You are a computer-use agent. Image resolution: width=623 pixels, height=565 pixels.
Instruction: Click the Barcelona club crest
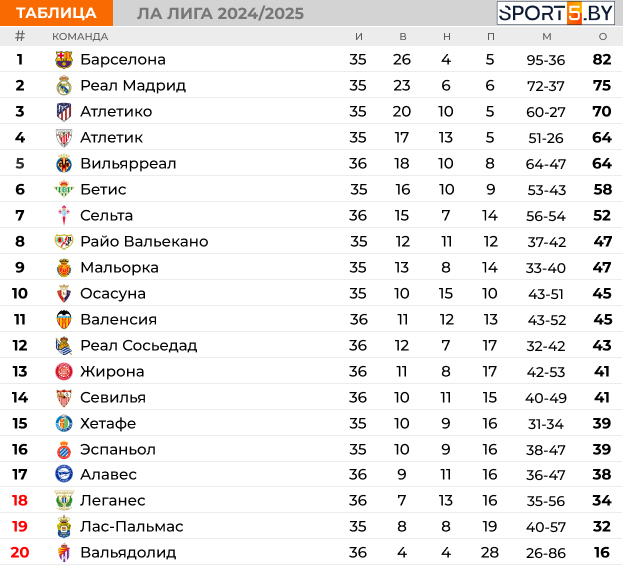[x=64, y=60]
